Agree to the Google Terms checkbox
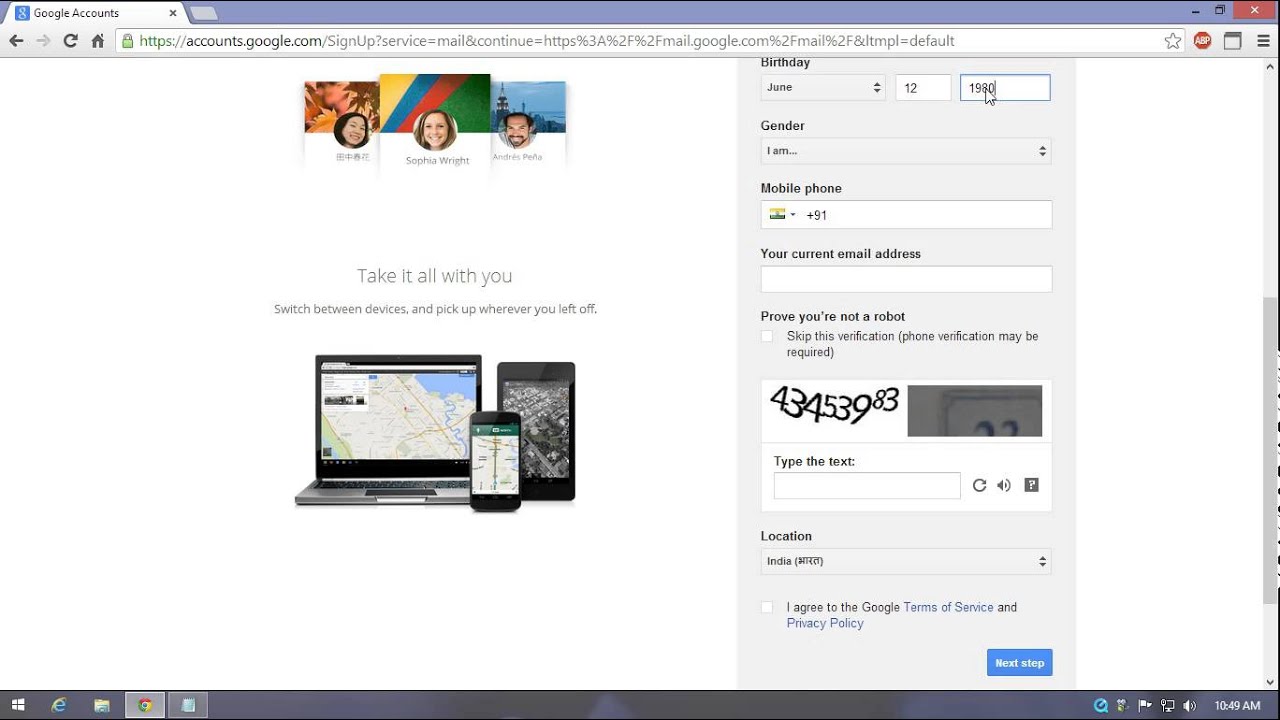 767,607
